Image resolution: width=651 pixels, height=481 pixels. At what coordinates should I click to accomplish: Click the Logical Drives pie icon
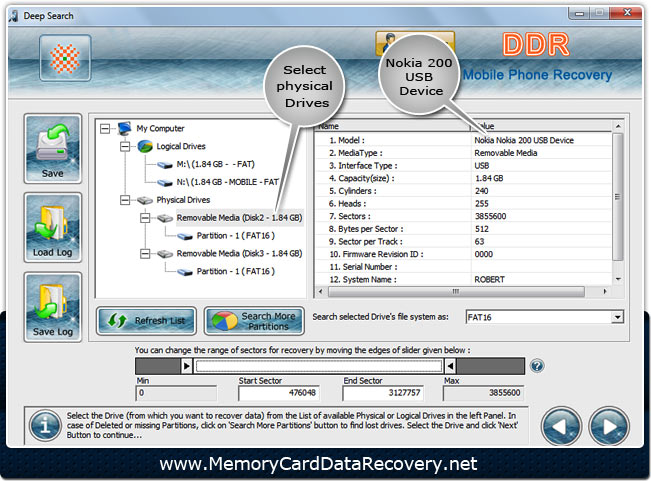[145, 146]
